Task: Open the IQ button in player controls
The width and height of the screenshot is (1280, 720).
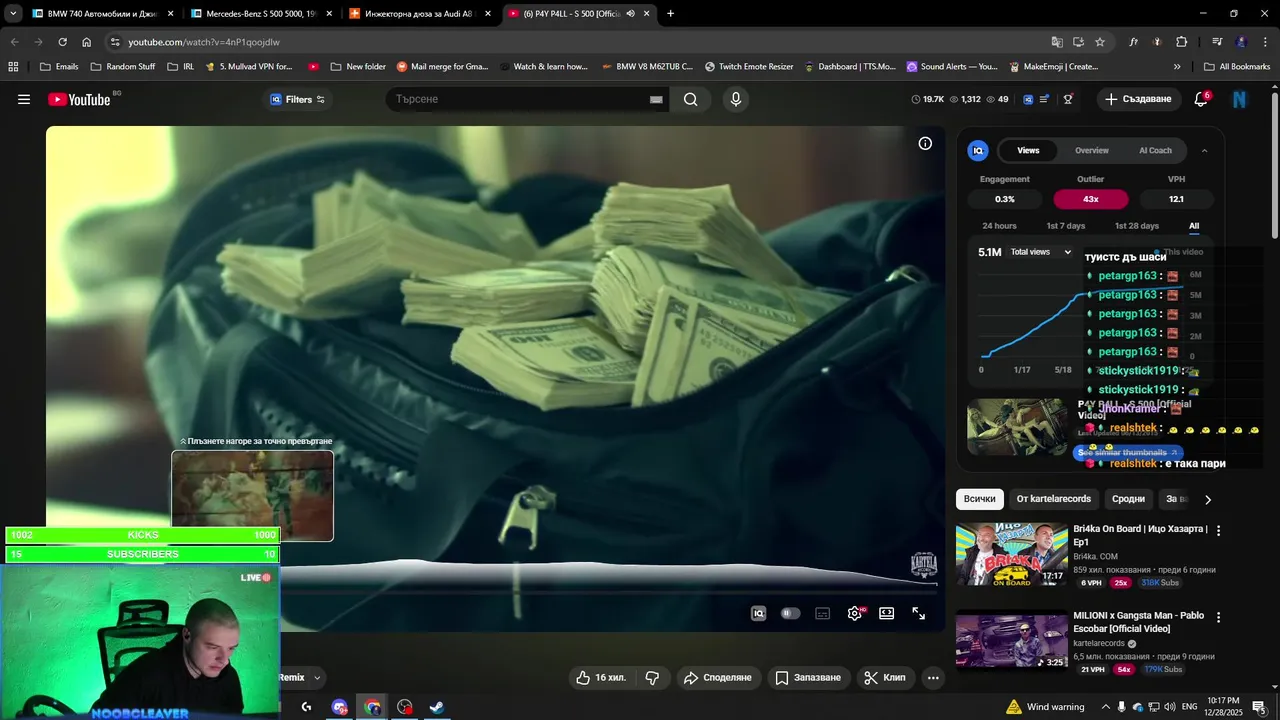Action: pos(758,613)
